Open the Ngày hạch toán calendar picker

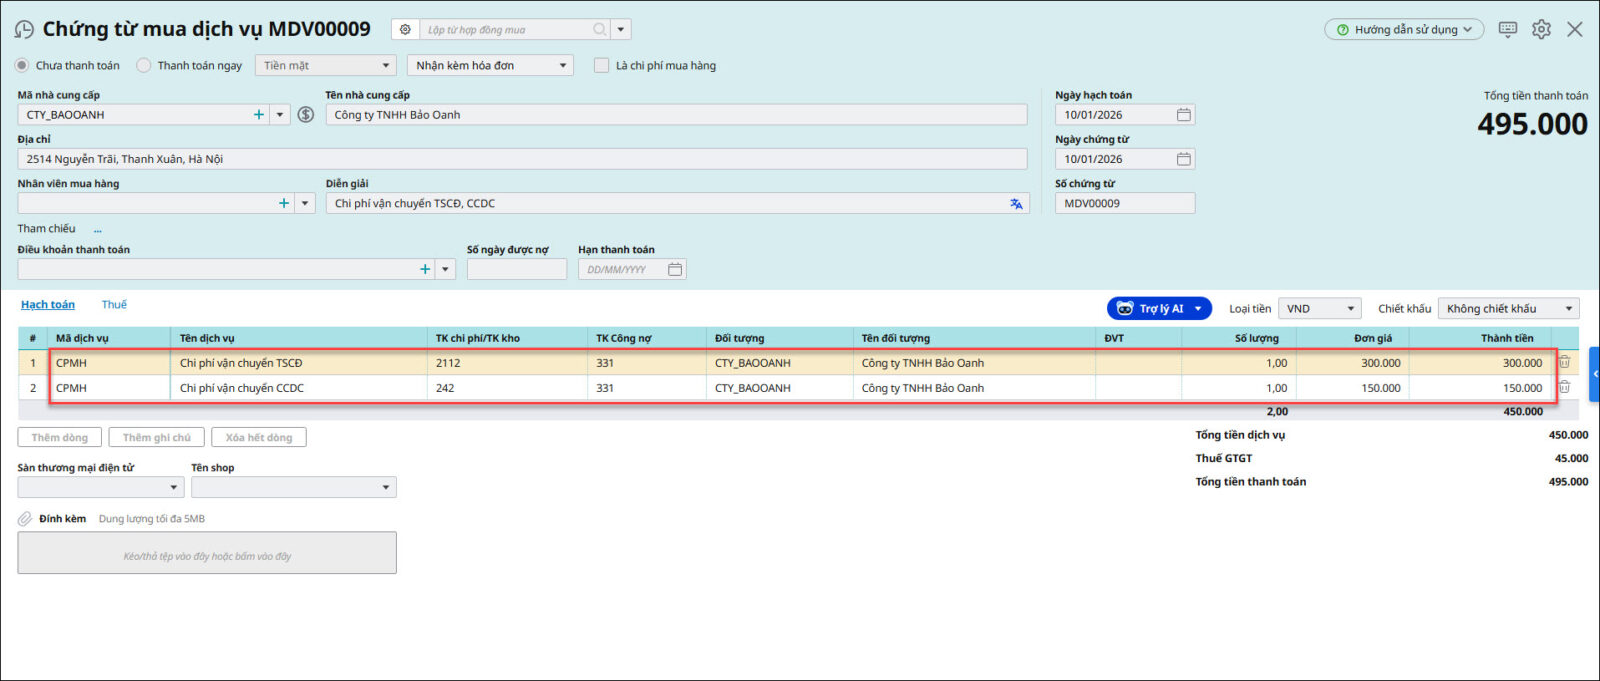pyautogui.click(x=1183, y=115)
